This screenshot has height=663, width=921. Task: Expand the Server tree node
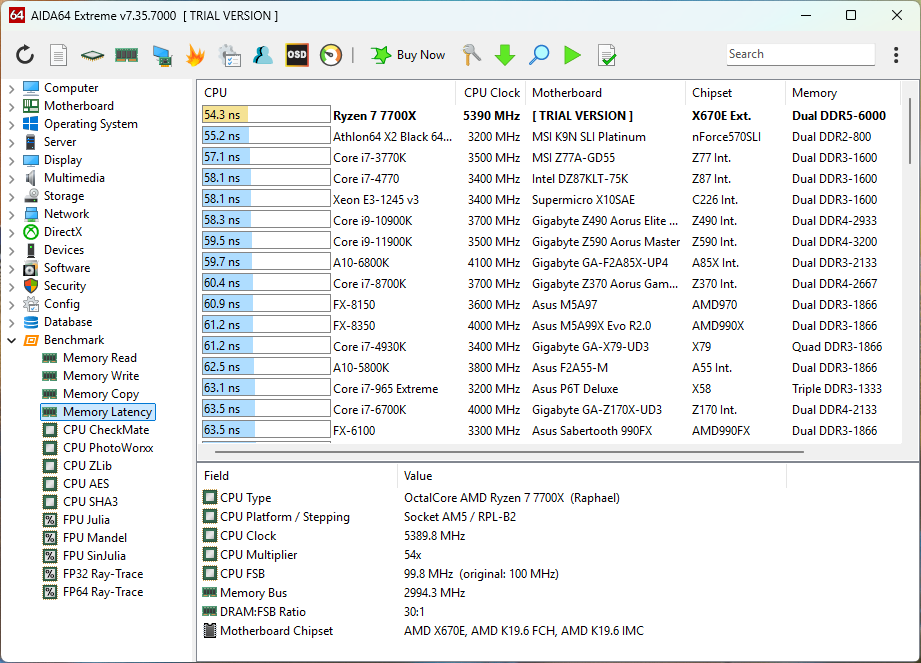pos(12,142)
